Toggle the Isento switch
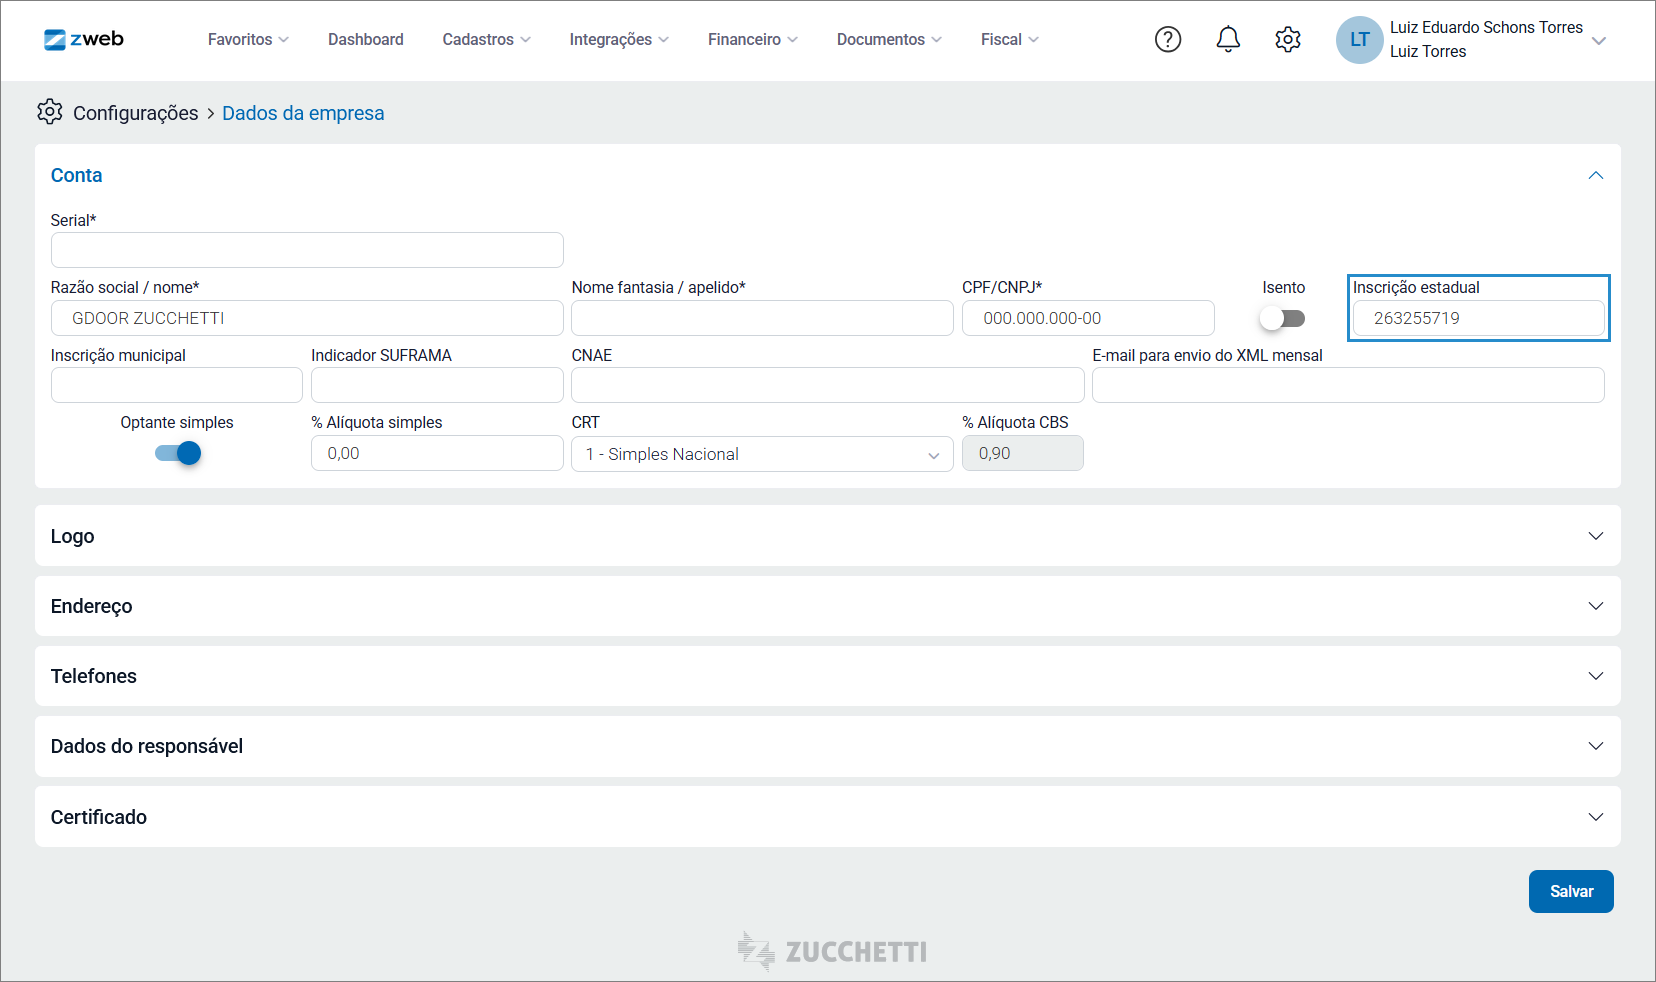1656x982 pixels. click(1283, 318)
